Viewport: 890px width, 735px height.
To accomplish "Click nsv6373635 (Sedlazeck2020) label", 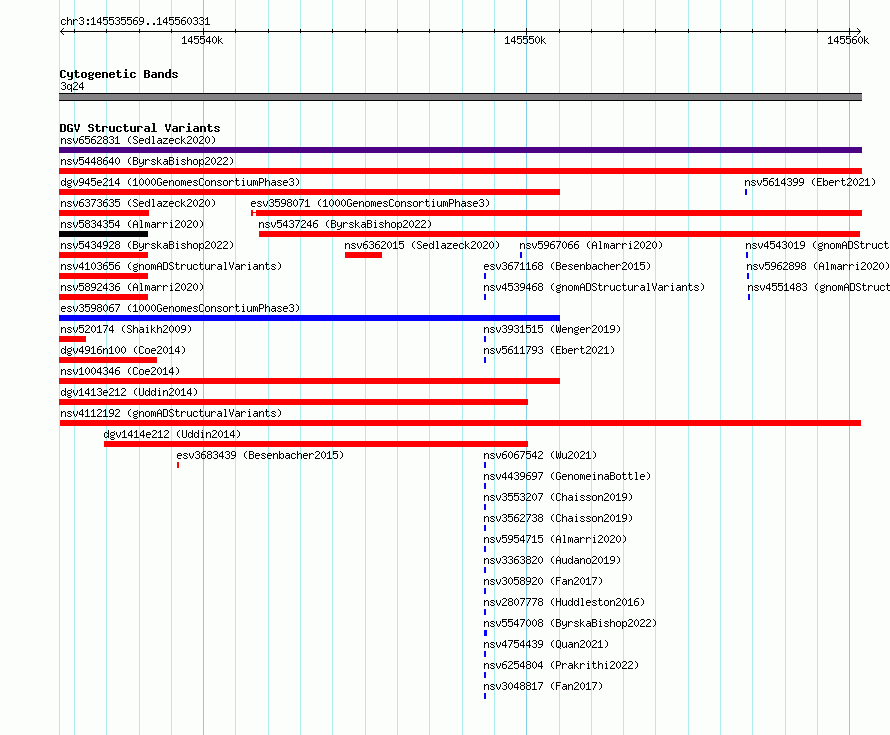I will (x=138, y=203).
